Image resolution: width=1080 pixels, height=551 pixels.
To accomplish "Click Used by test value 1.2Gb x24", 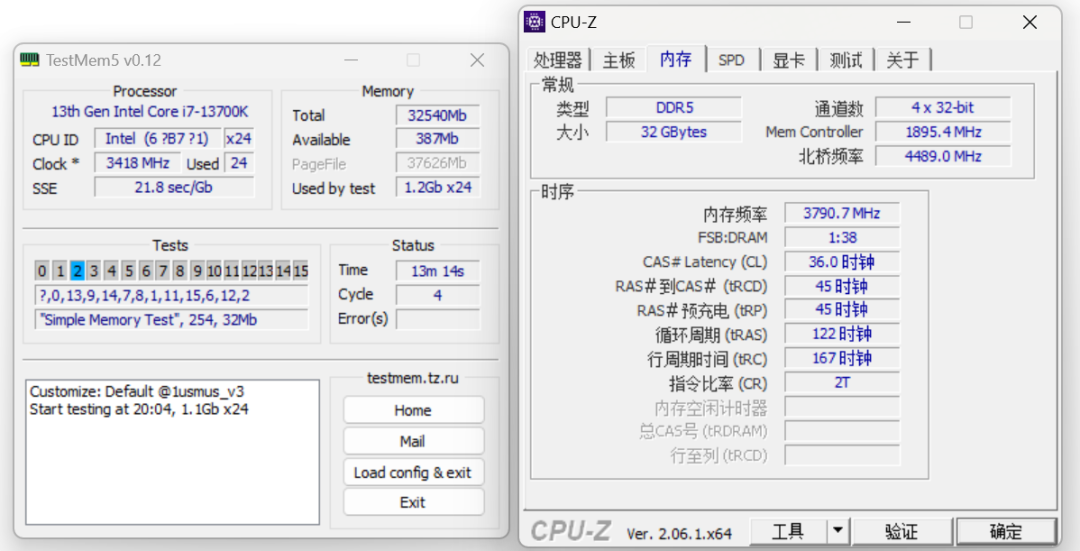I will pos(438,187).
